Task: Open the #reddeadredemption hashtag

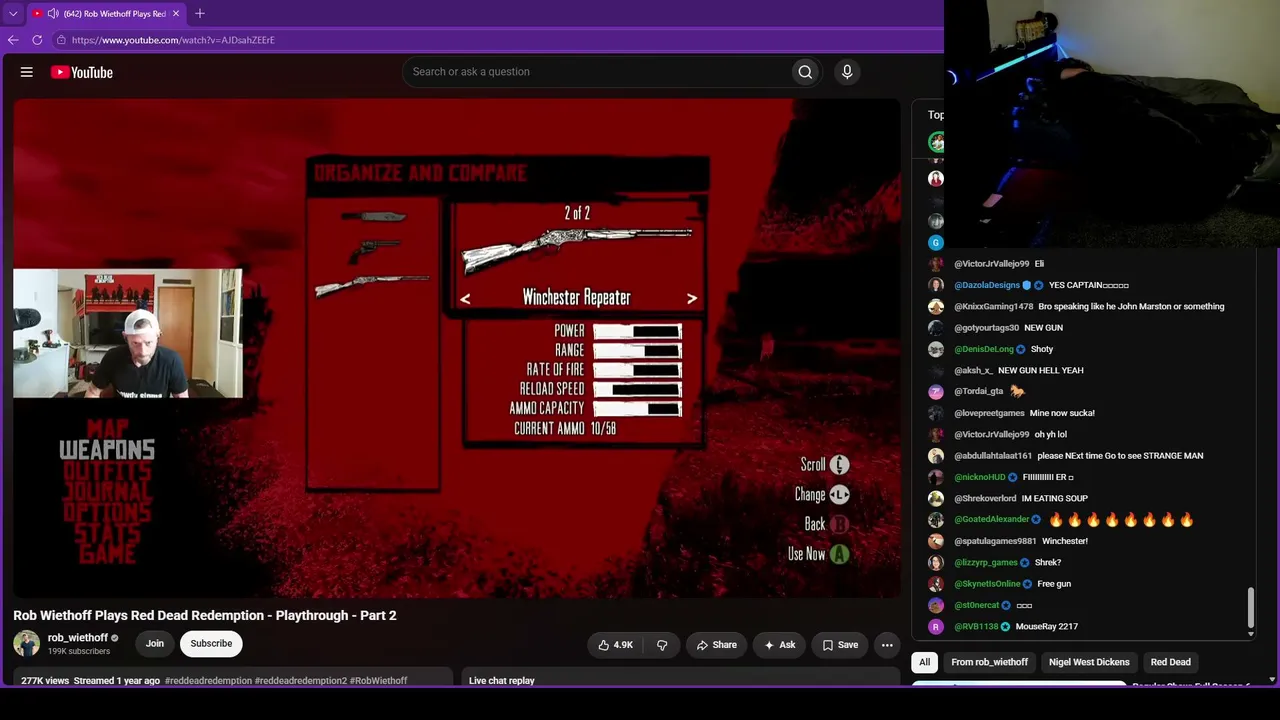Action: [x=208, y=681]
